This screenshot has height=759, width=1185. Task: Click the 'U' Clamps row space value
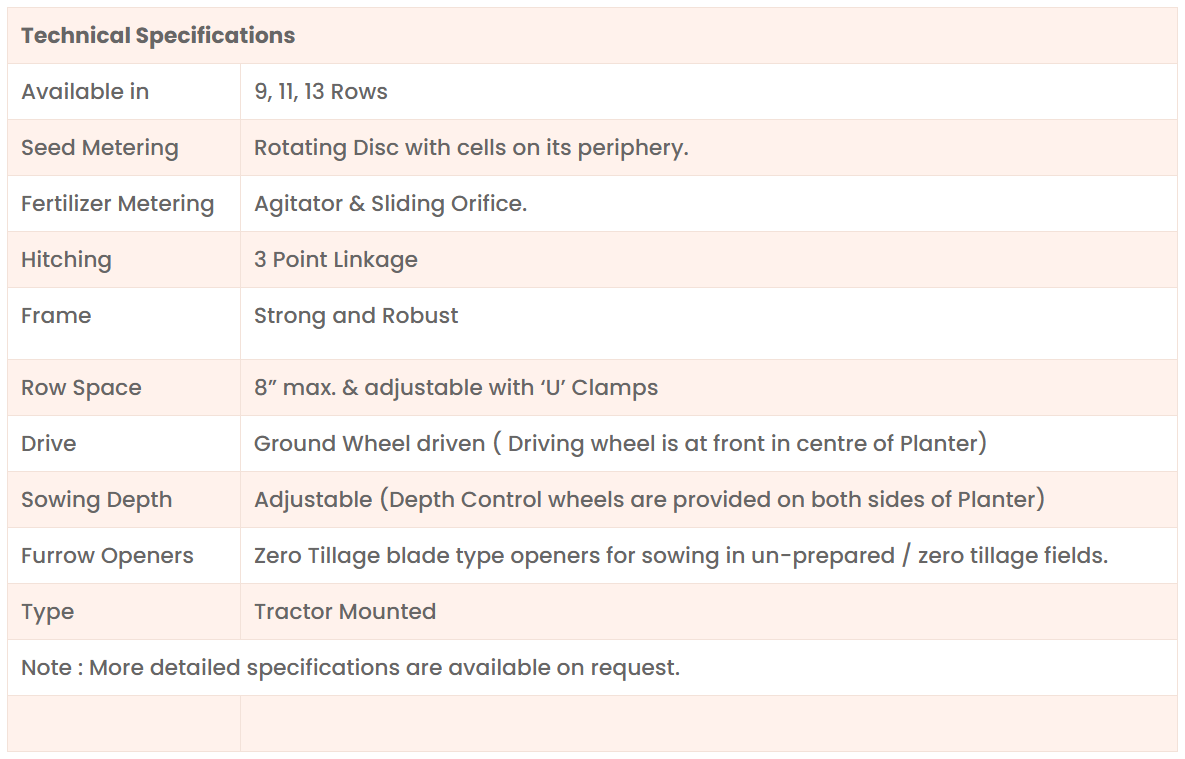click(x=456, y=388)
